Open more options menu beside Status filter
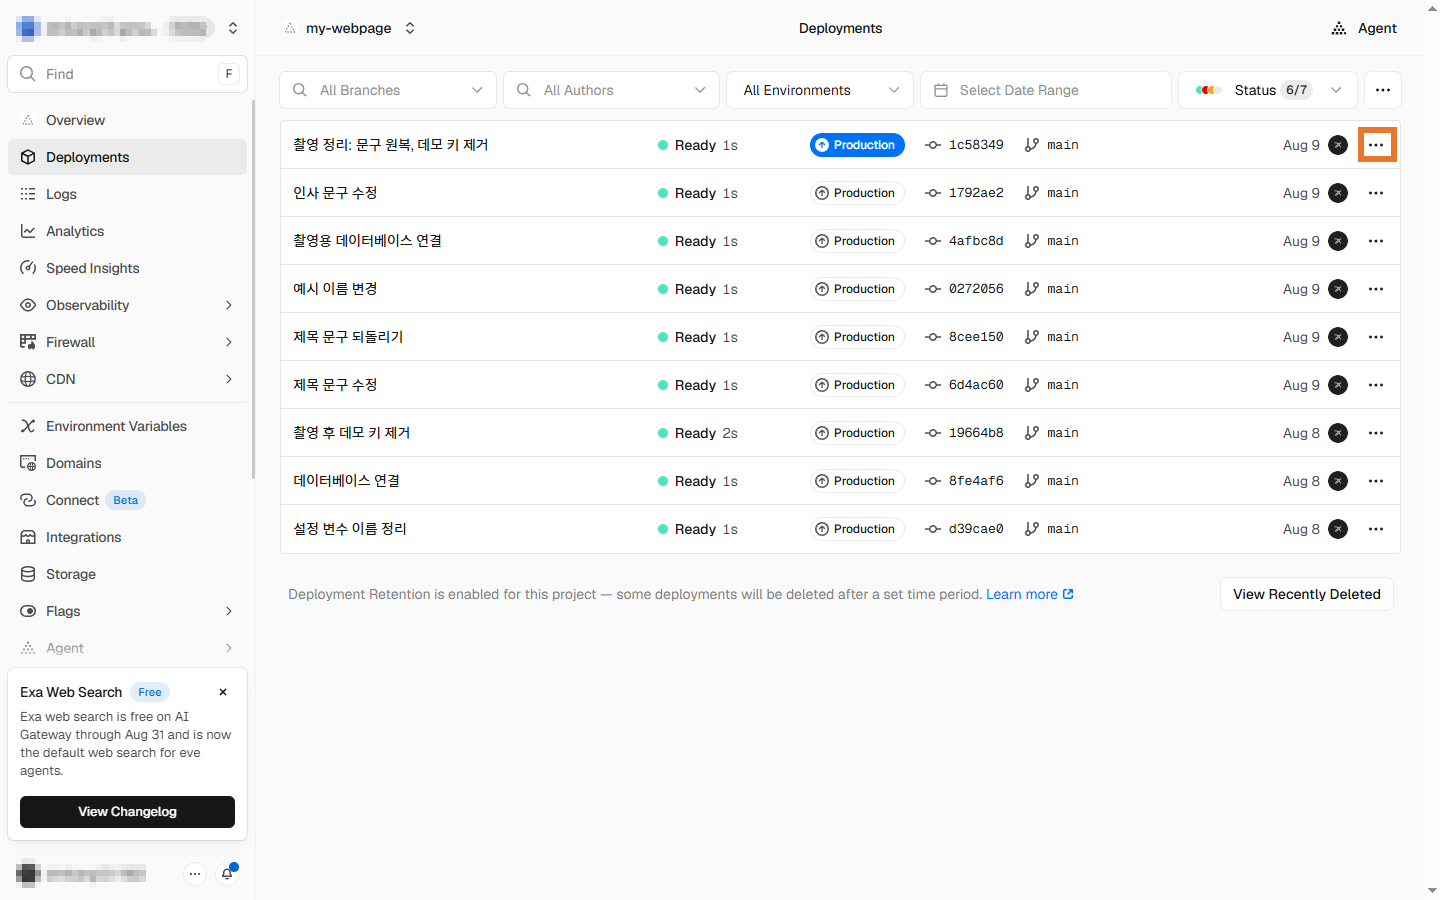Screen dimensions: 1440x900 (x=1382, y=90)
